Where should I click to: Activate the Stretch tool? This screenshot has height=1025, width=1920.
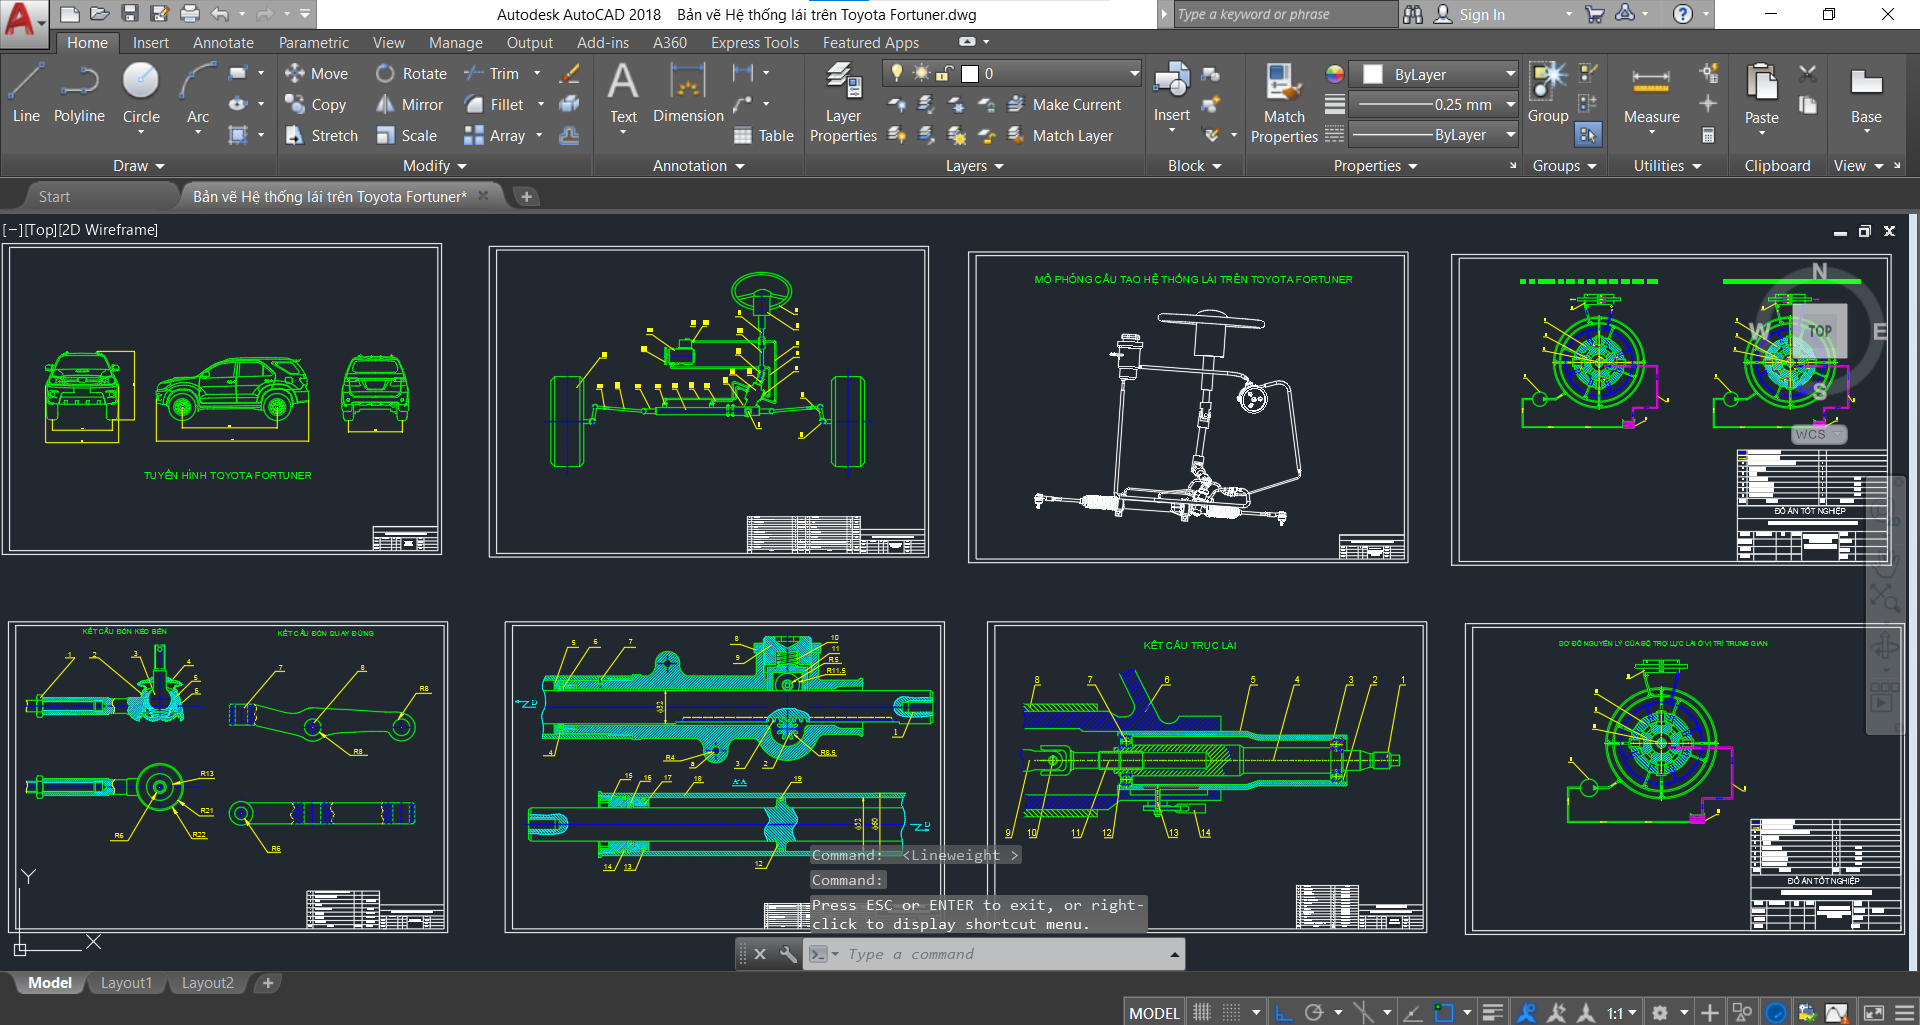tap(321, 135)
